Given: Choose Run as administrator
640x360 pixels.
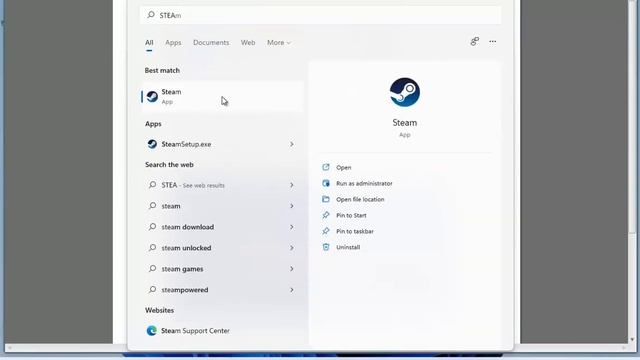Looking at the screenshot, I should 364,183.
